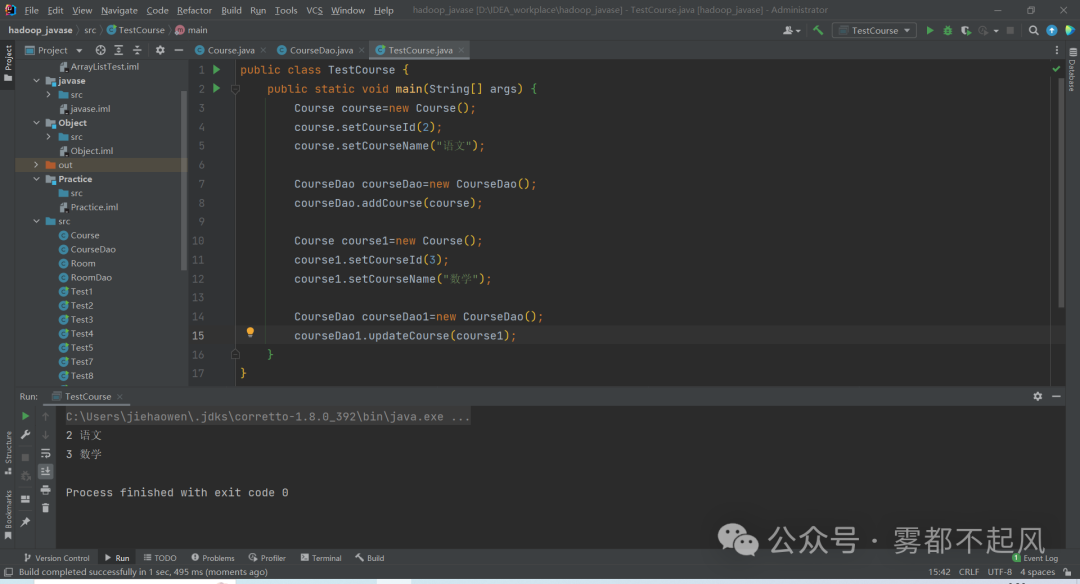Open Project panel settings gear icon

point(160,48)
